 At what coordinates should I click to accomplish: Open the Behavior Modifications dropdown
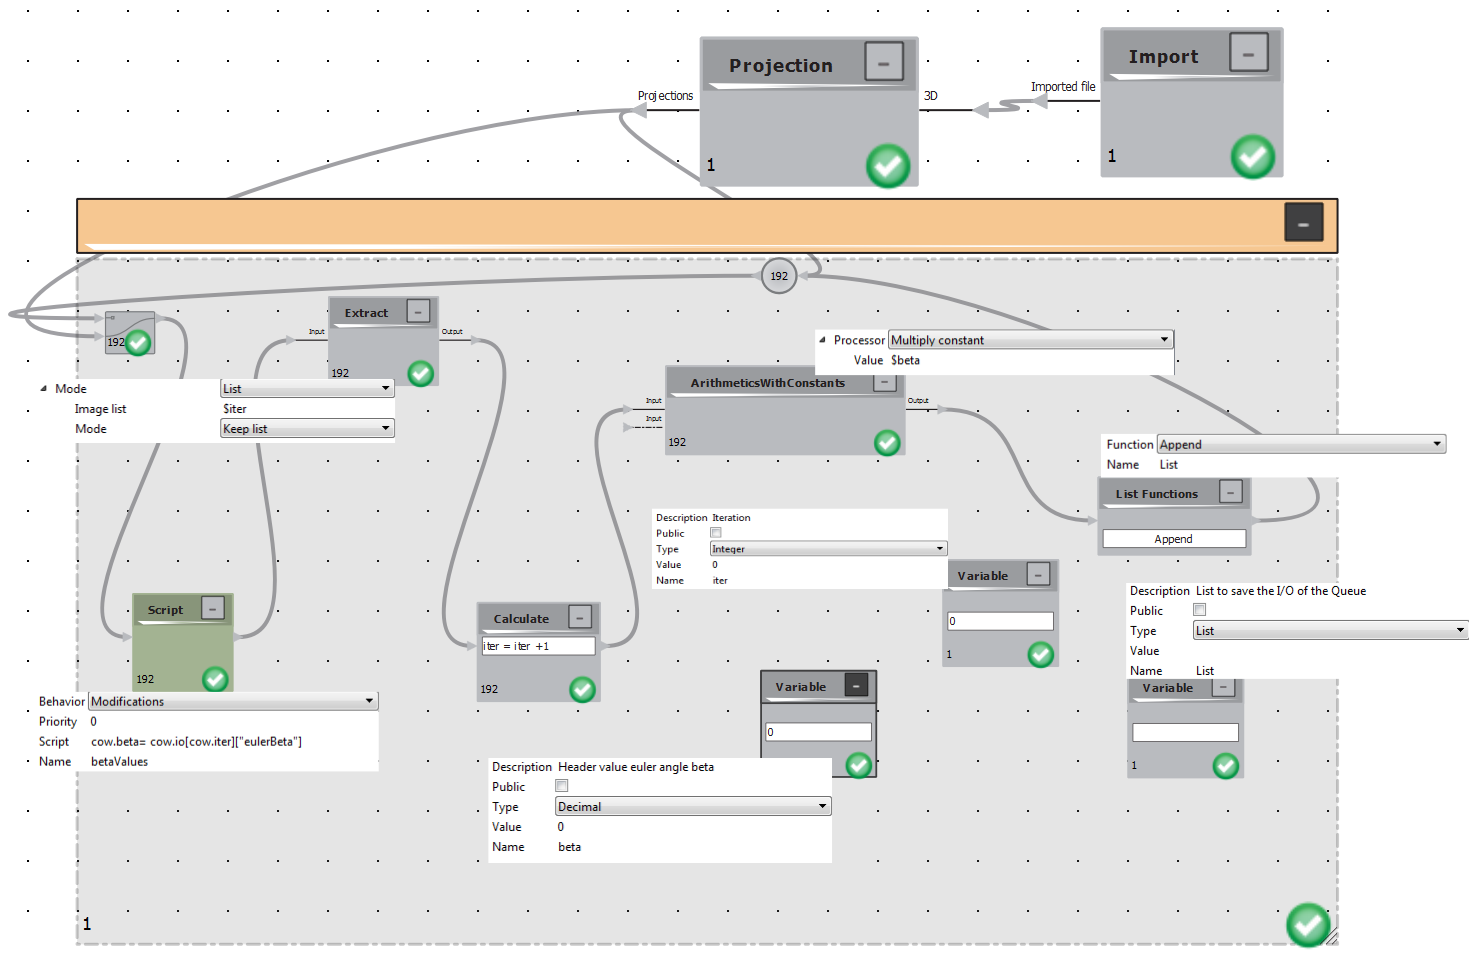(233, 701)
